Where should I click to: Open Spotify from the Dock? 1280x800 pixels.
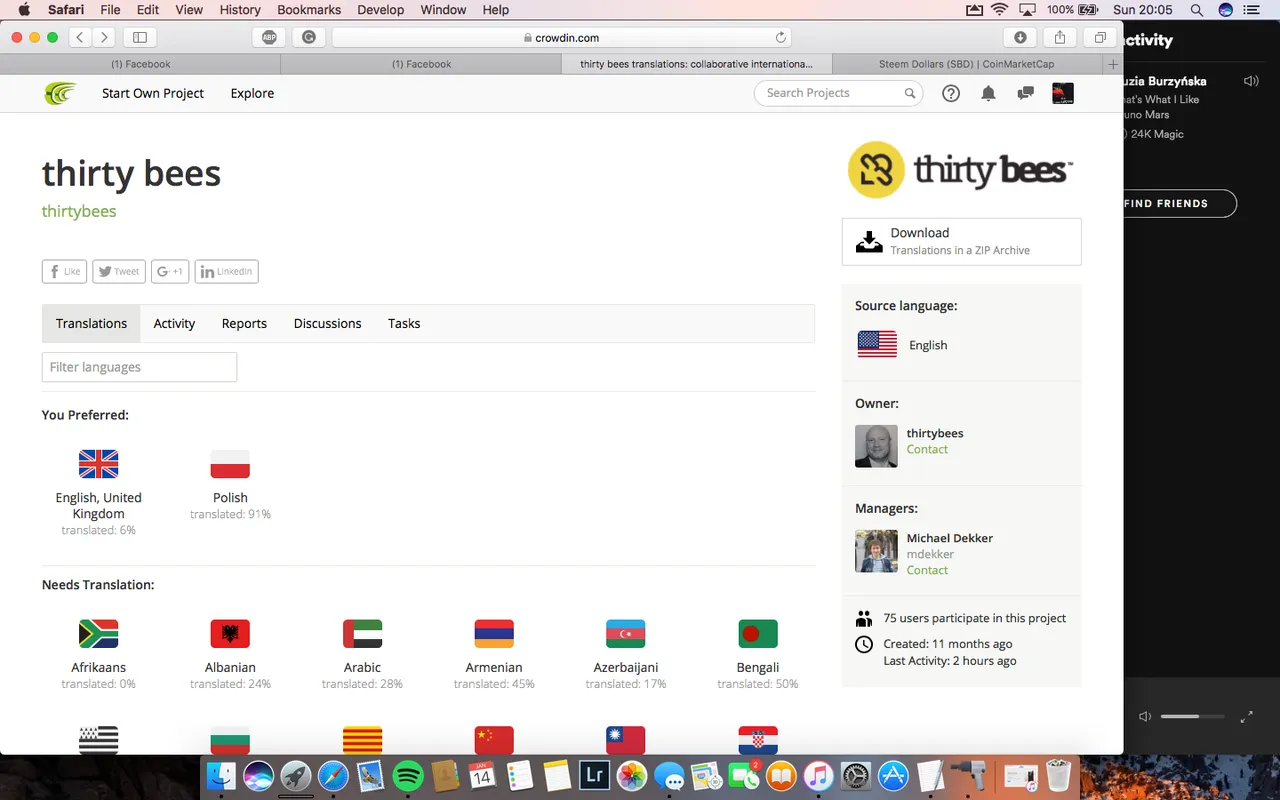(x=407, y=775)
